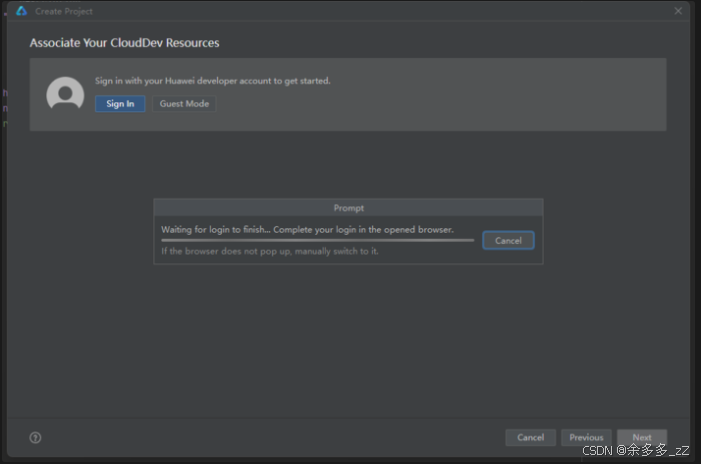Close the Create Project dialog
Screen dimensions: 701x464
coord(678,11)
